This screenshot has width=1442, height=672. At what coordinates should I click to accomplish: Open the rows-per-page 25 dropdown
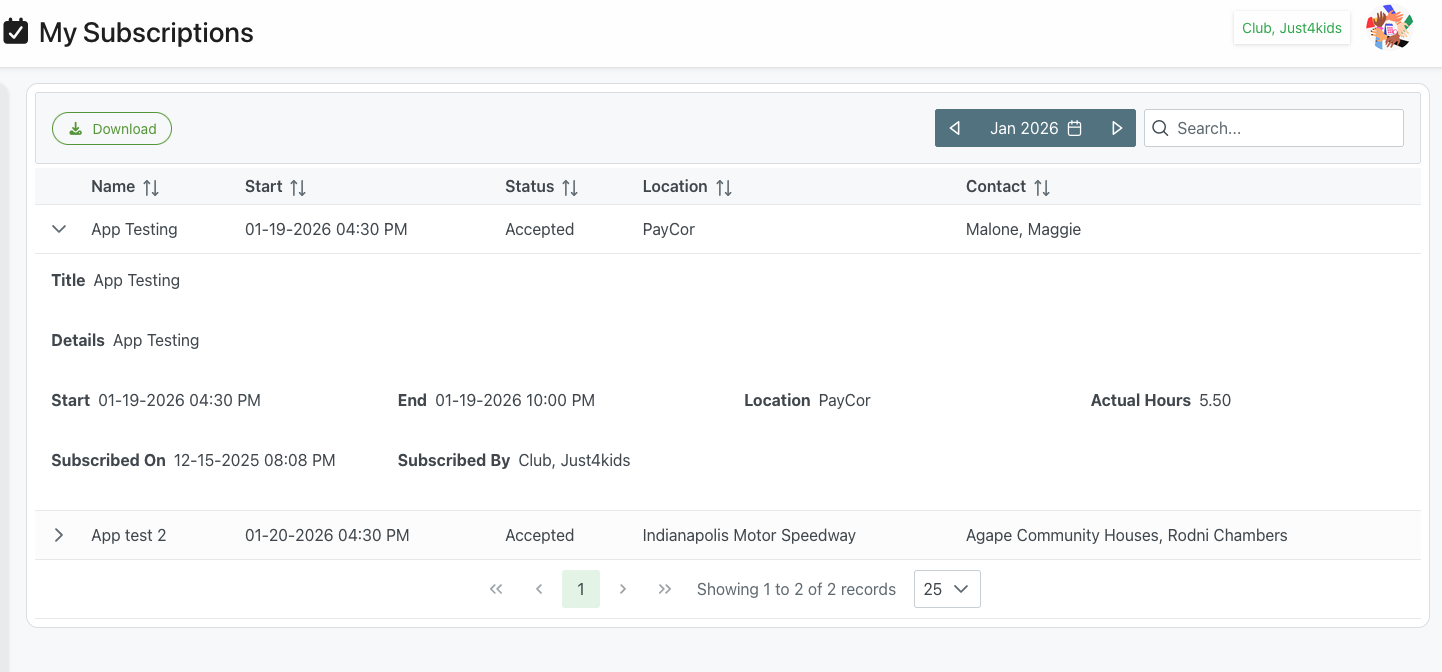click(946, 589)
